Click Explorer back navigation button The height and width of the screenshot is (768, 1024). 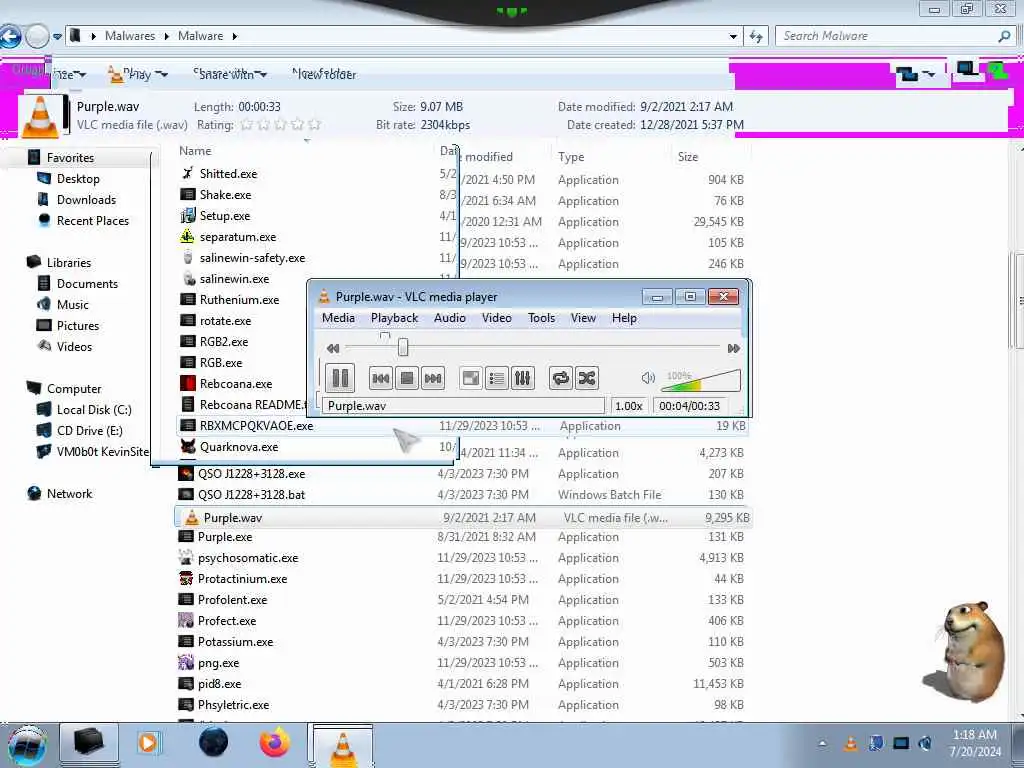(x=10, y=36)
